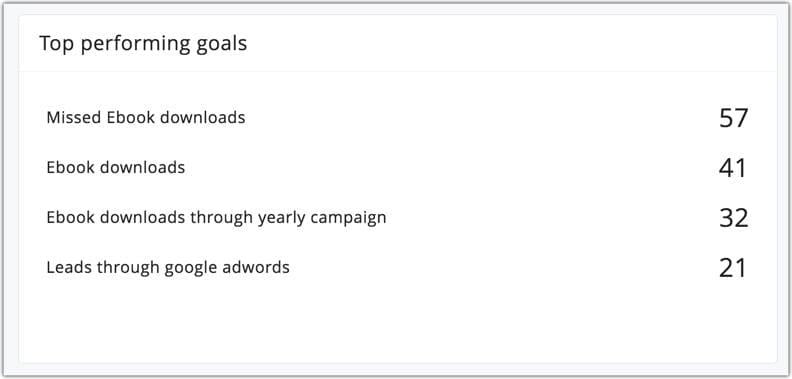Viewport: 792px width, 379px height.
Task: Click the word "Missed" in the first goal
Action: [x=74, y=118]
